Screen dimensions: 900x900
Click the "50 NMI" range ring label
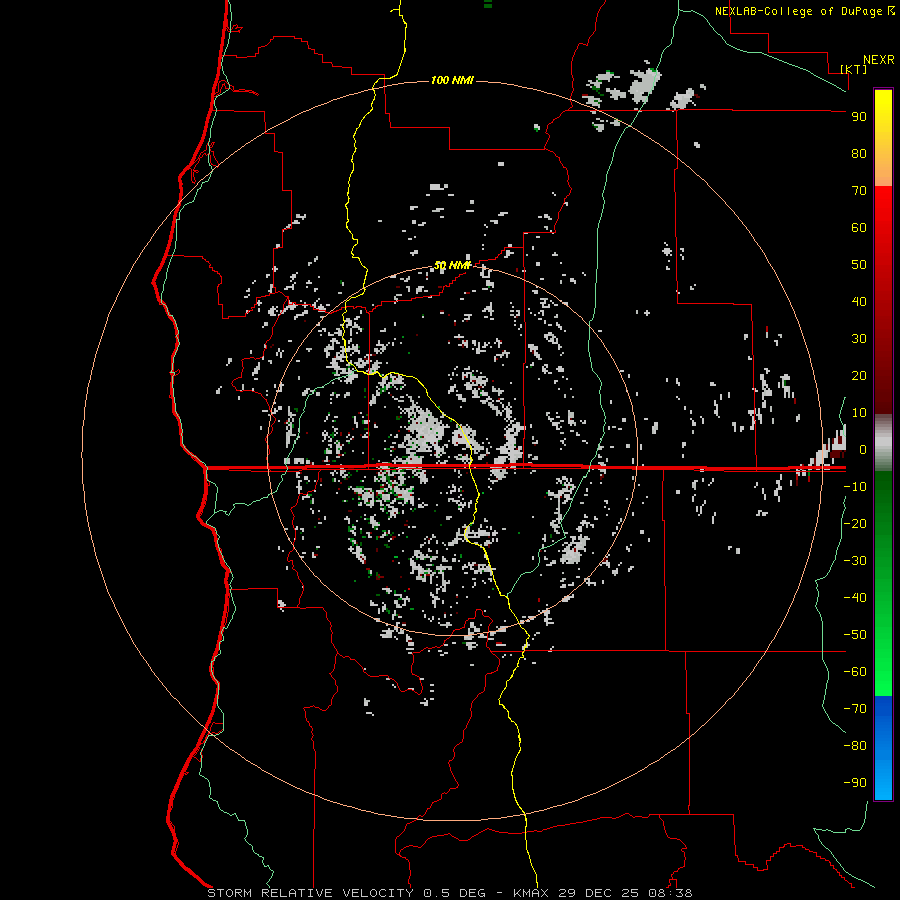452,265
